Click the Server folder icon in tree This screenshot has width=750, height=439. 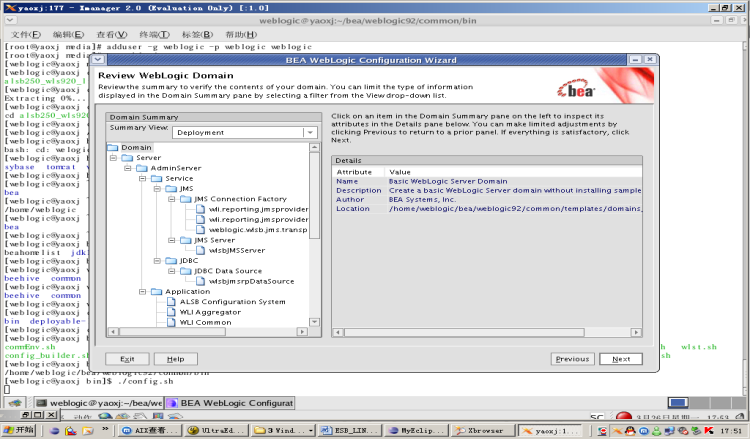(127, 158)
